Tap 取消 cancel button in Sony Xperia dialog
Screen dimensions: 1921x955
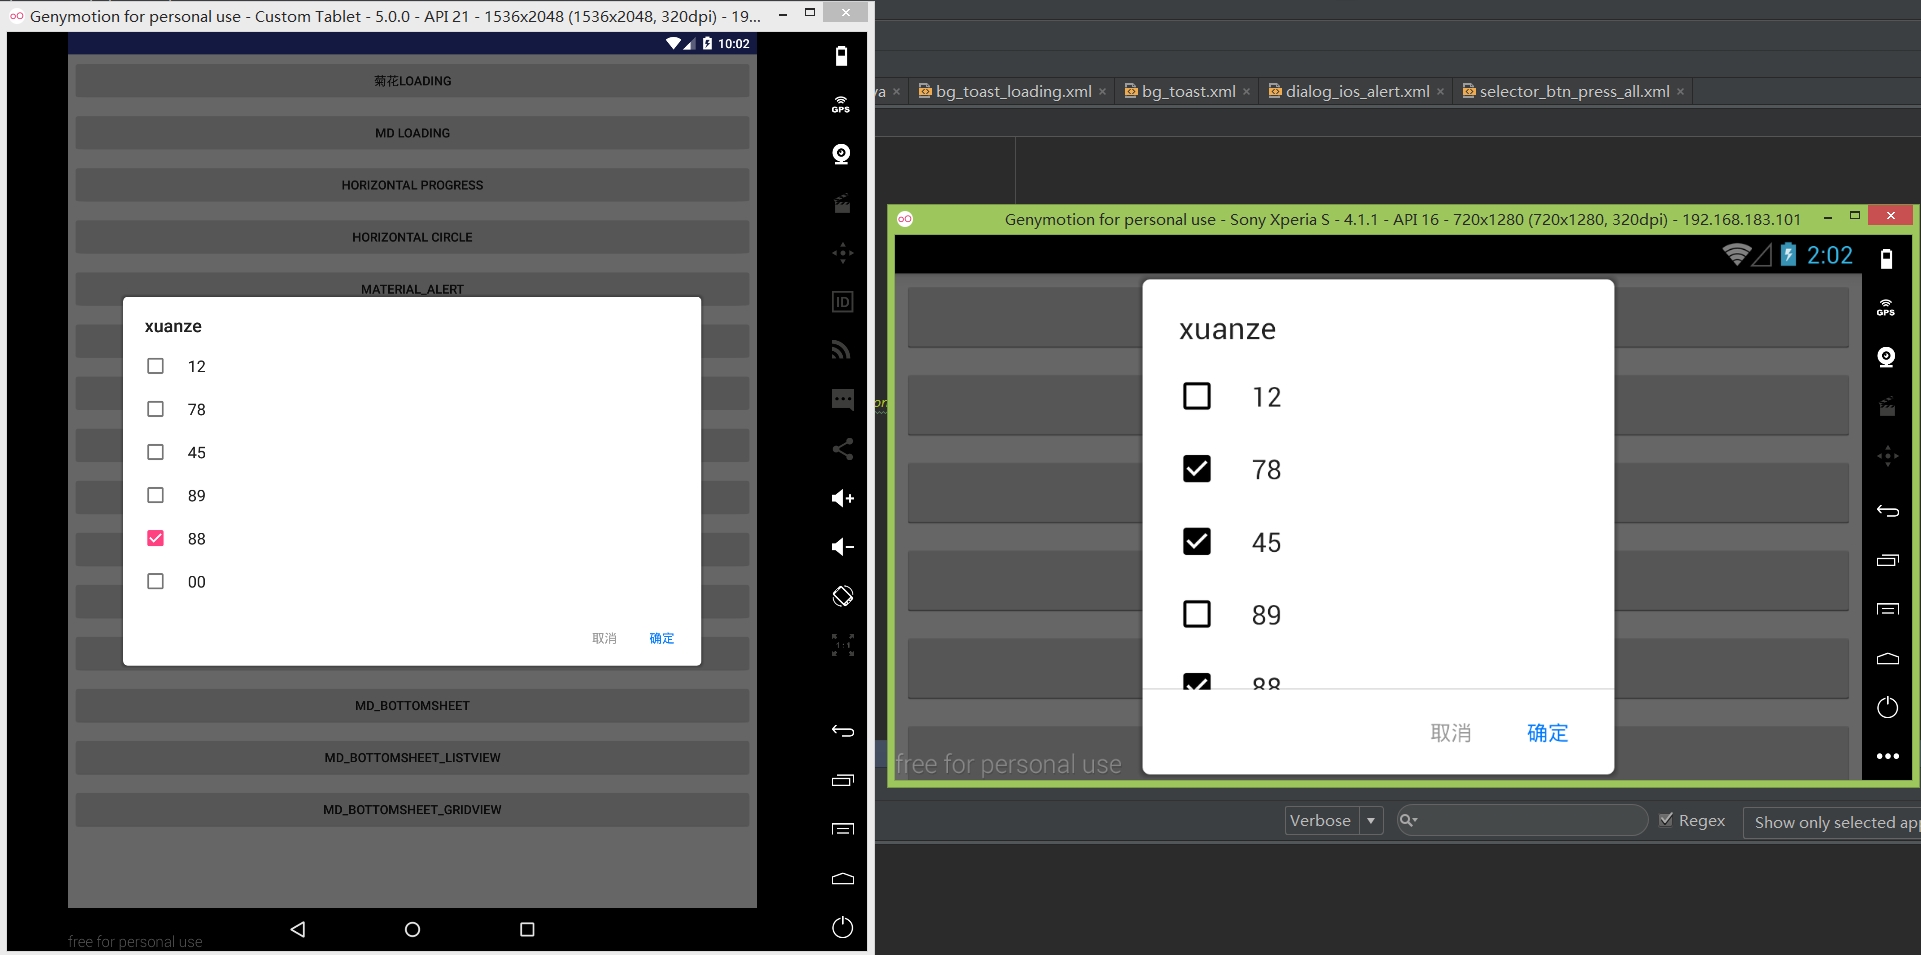click(1451, 733)
